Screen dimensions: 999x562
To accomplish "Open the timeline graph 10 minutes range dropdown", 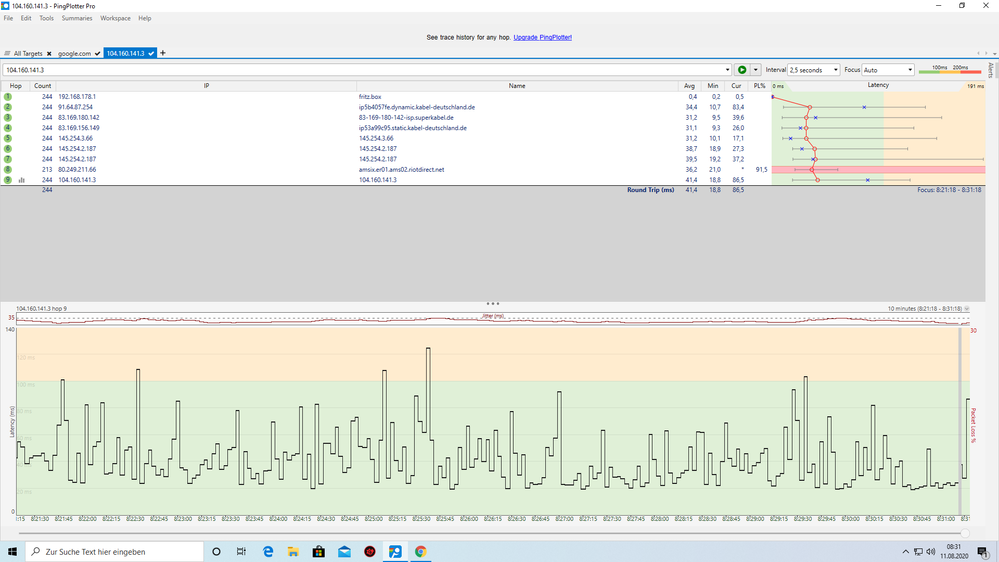I will [967, 308].
